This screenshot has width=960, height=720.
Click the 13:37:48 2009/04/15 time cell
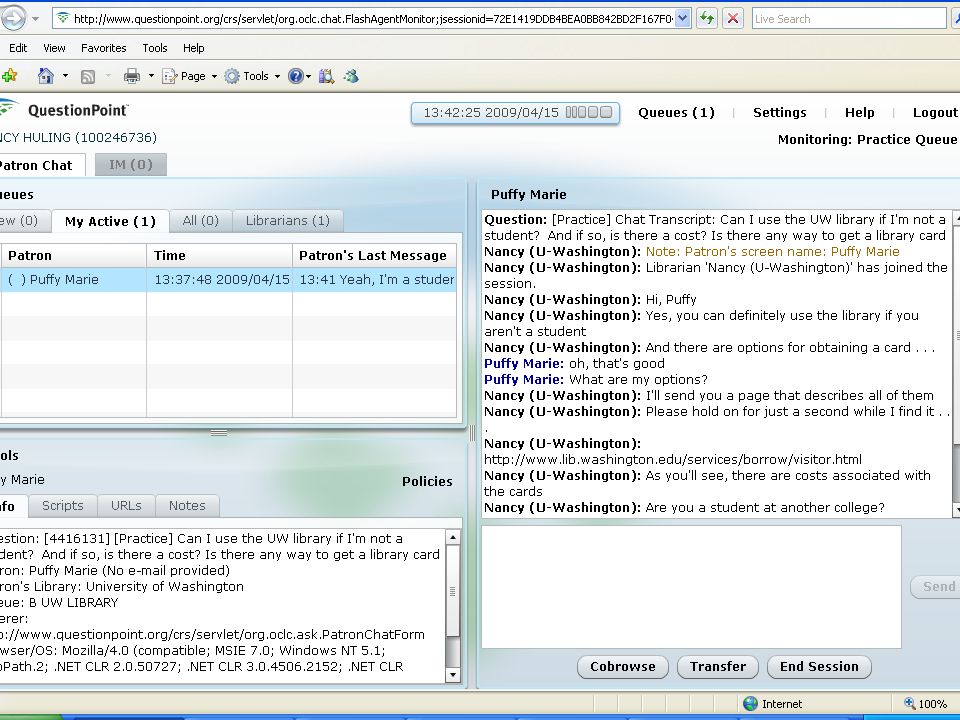tap(222, 280)
